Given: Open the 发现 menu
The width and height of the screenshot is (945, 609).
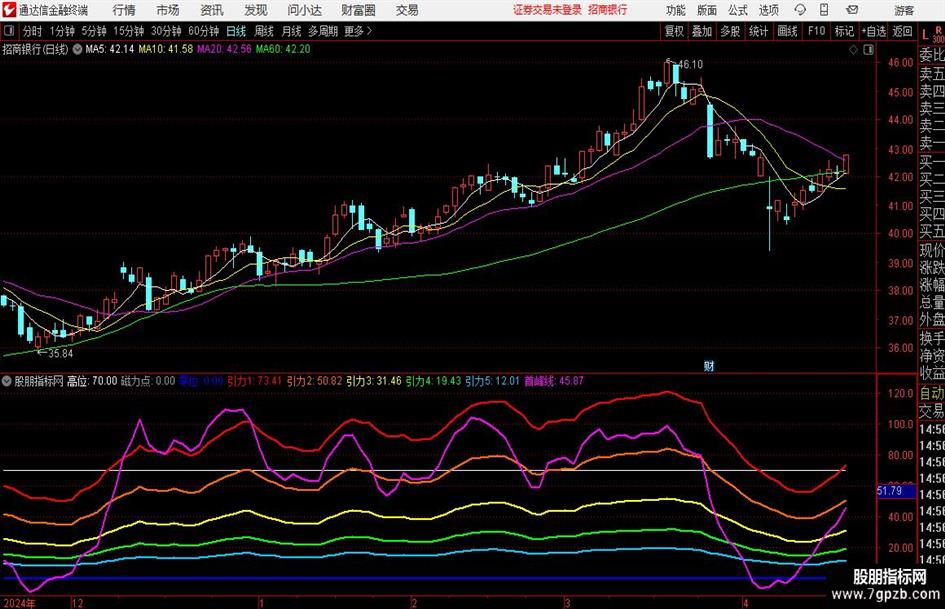Looking at the screenshot, I should click(x=256, y=10).
